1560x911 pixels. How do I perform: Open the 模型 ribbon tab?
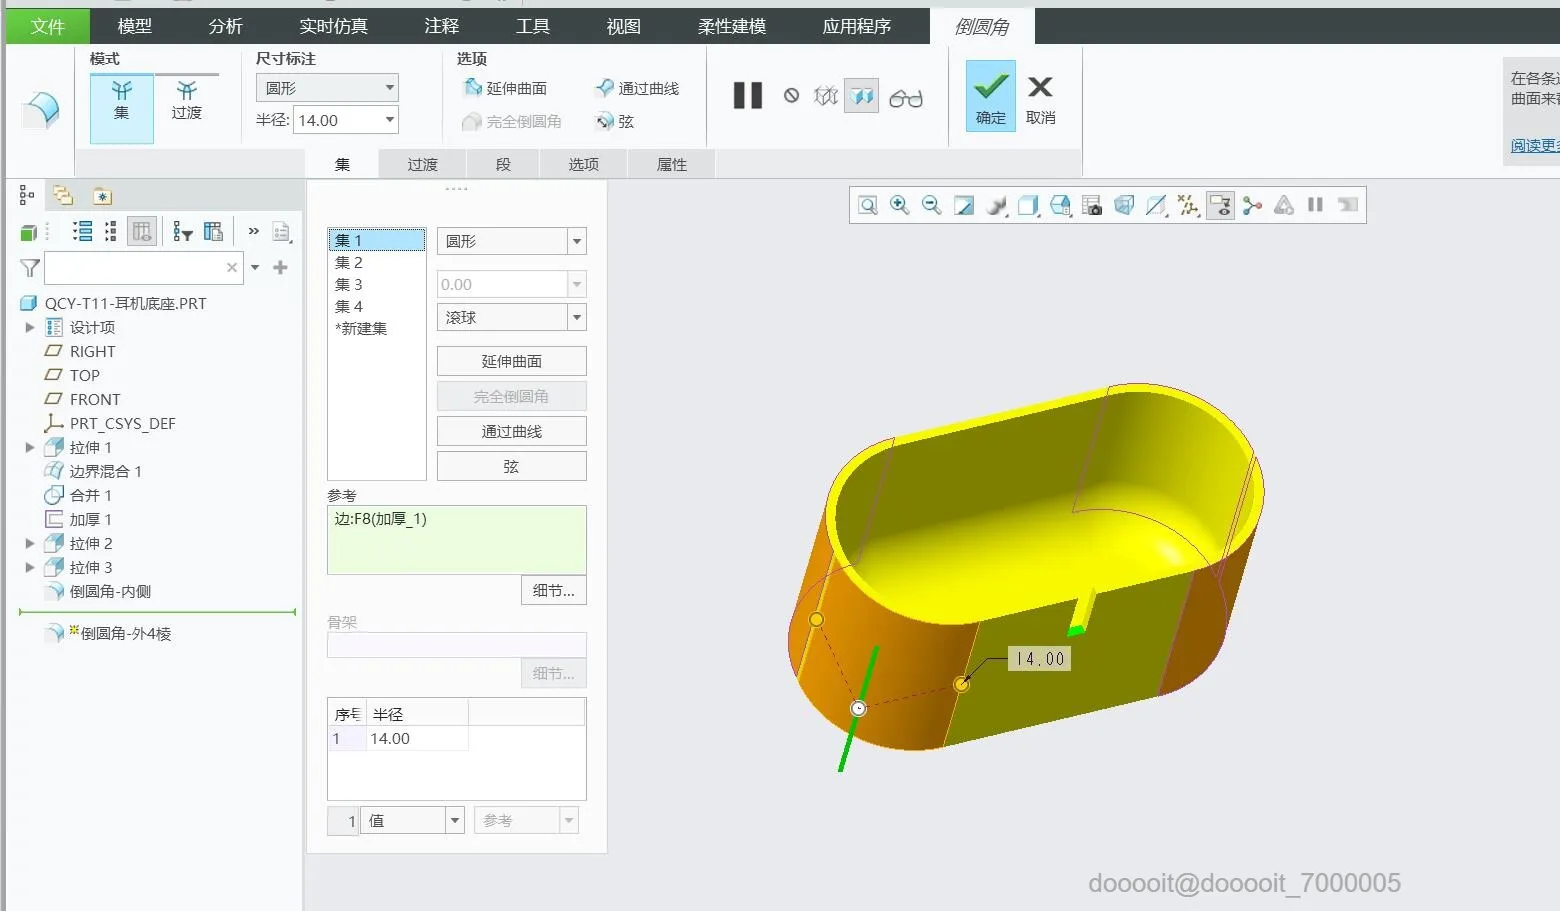click(x=135, y=26)
